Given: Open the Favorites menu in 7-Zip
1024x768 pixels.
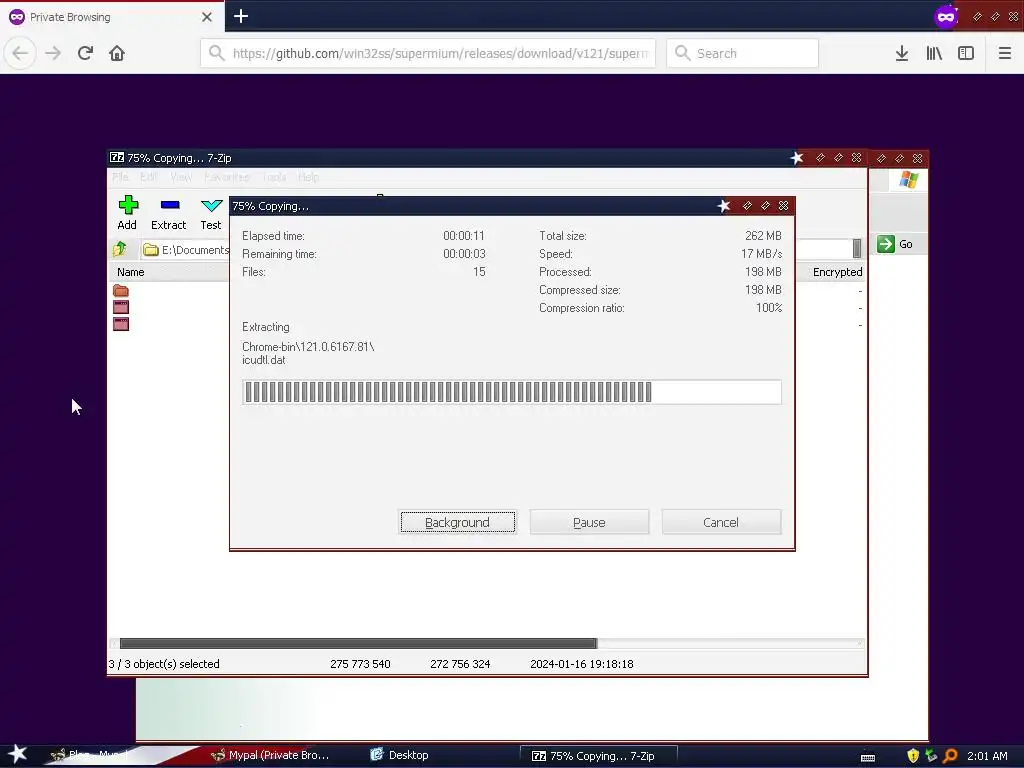Looking at the screenshot, I should [227, 177].
